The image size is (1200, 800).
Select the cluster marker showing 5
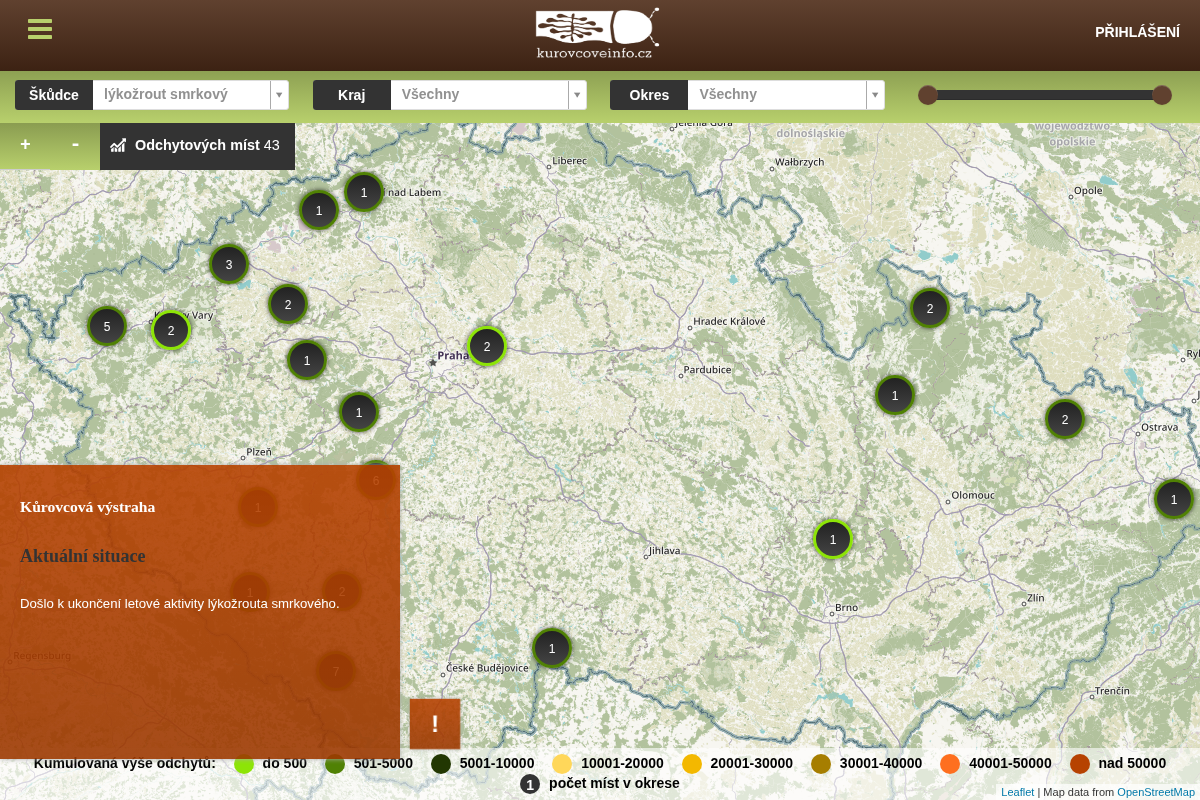pyautogui.click(x=107, y=326)
